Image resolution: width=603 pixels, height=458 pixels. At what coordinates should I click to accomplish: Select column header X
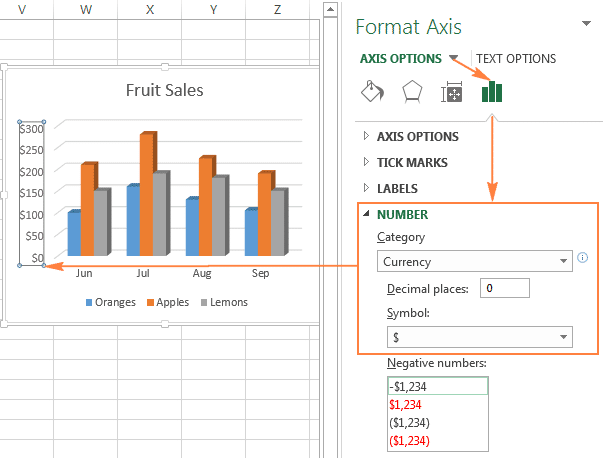(x=150, y=9)
